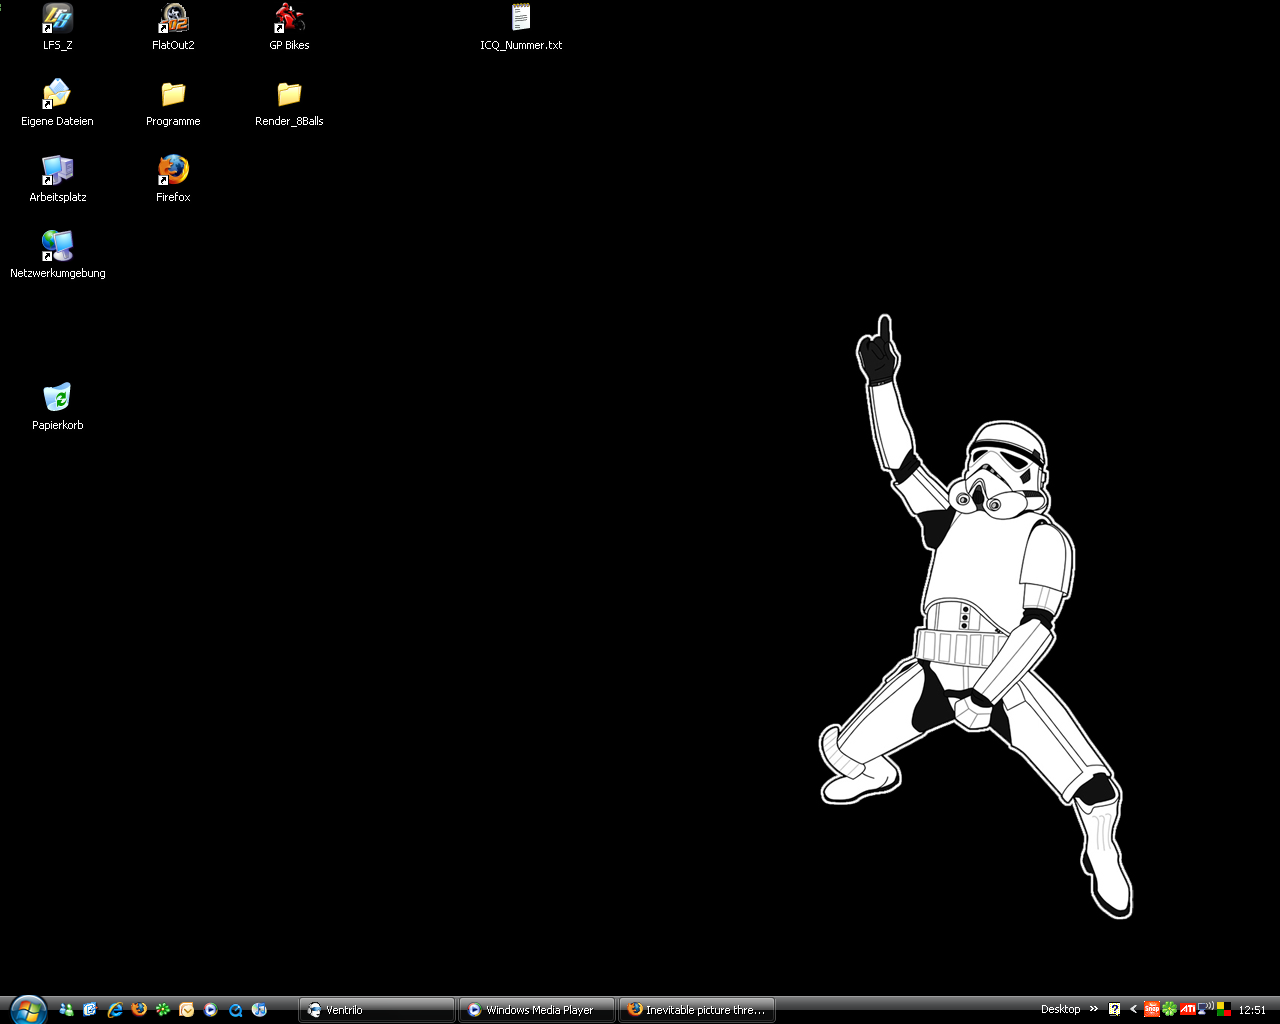Select the Firefox desktop shortcut
1280x1024 pixels.
click(173, 179)
